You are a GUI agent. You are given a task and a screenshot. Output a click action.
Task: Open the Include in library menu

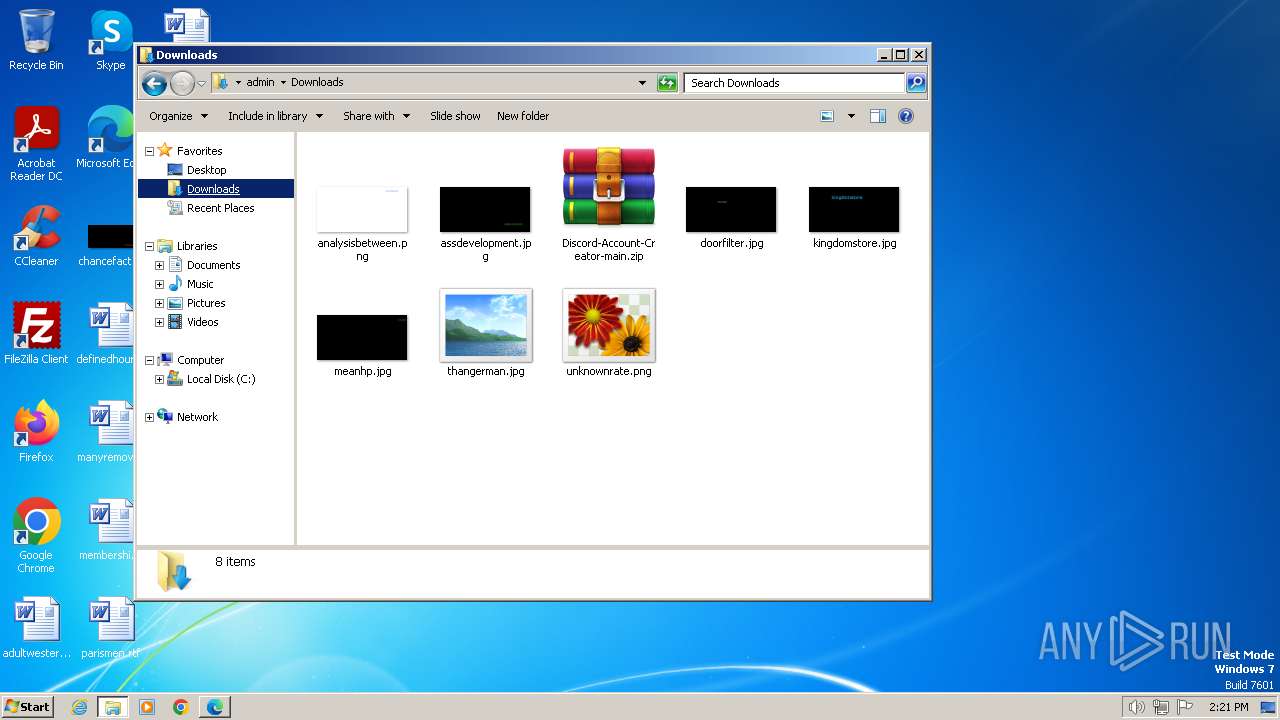276,116
